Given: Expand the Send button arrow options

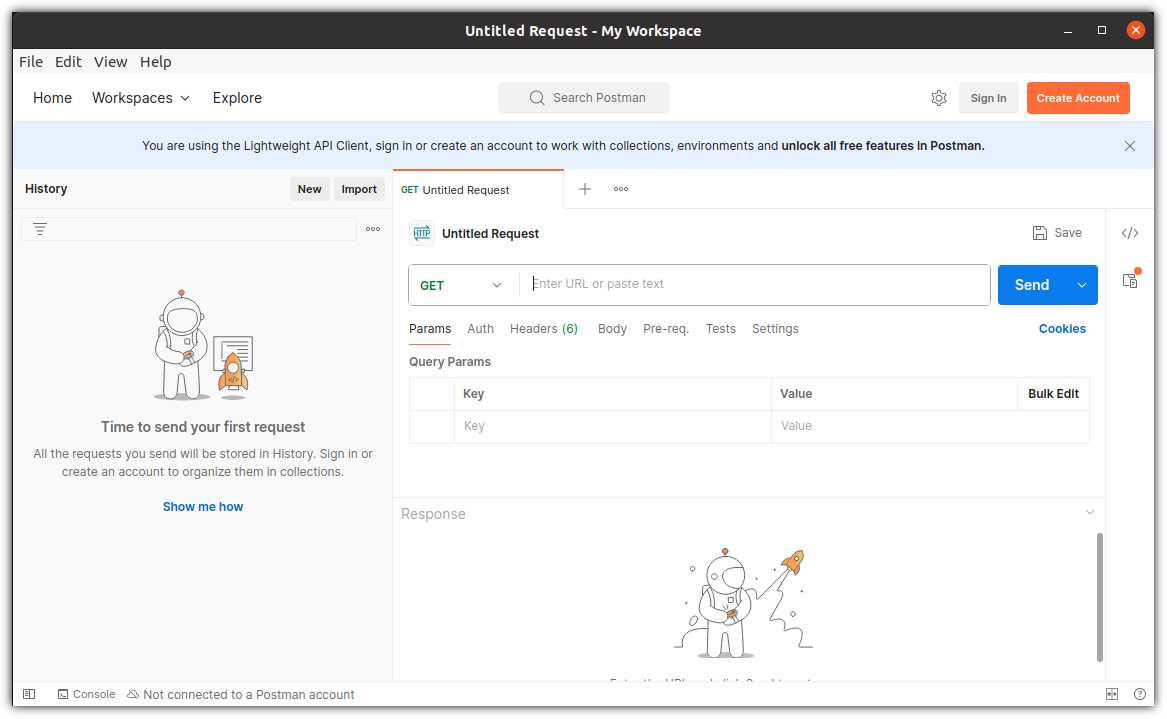Looking at the screenshot, I should coord(1082,285).
